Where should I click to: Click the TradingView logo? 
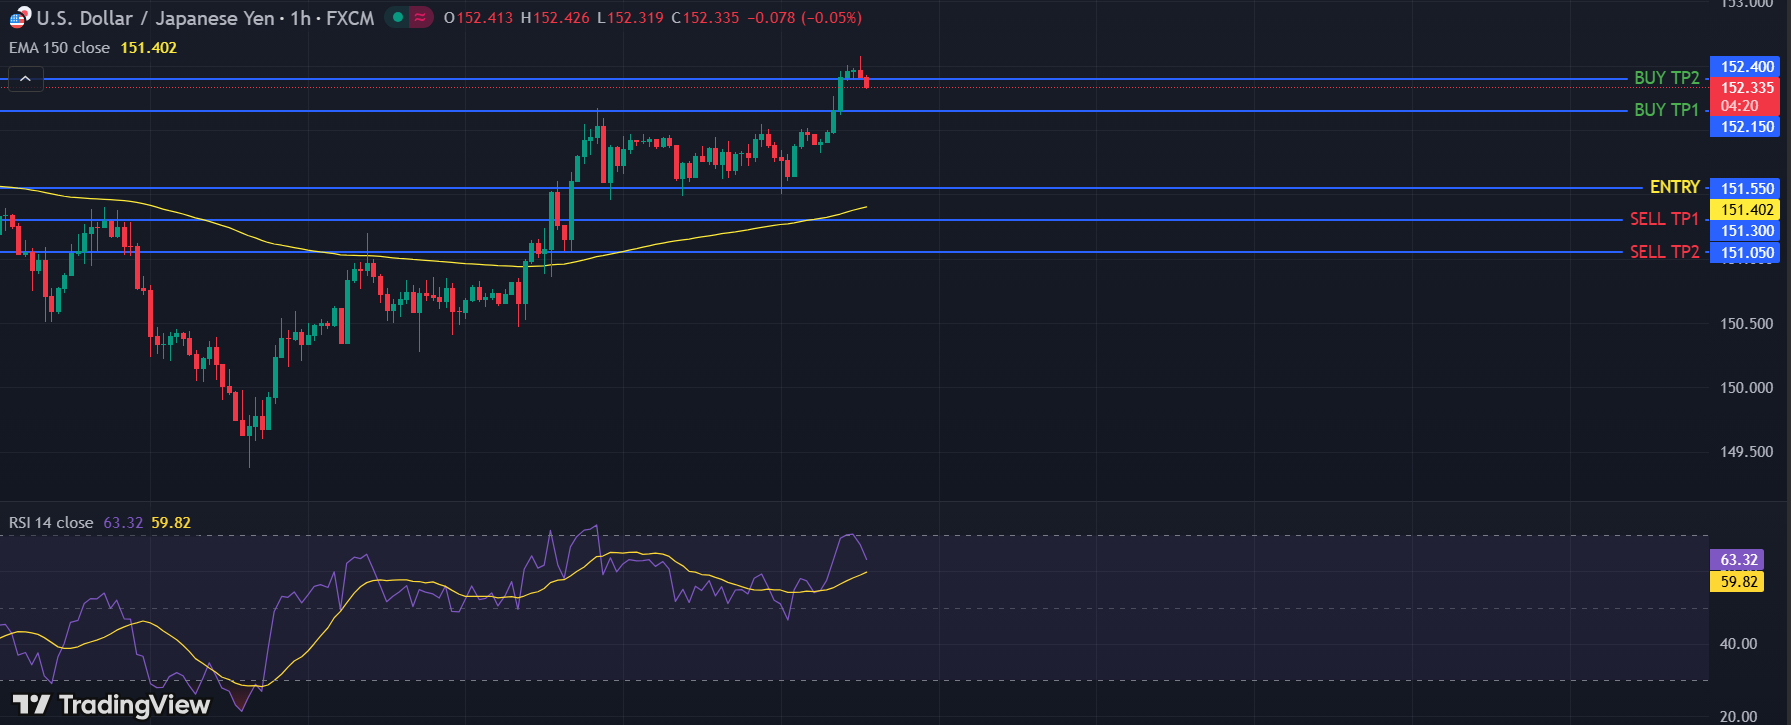[x=111, y=705]
